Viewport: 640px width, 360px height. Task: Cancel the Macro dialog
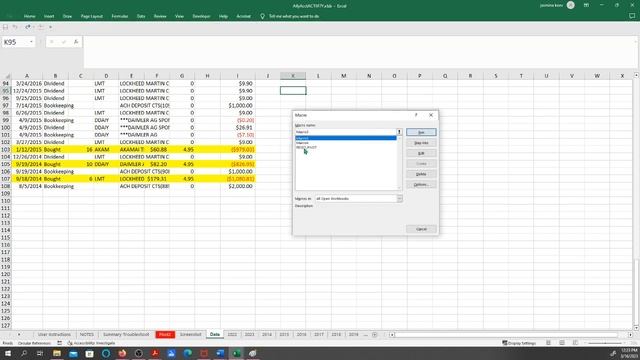tap(421, 229)
